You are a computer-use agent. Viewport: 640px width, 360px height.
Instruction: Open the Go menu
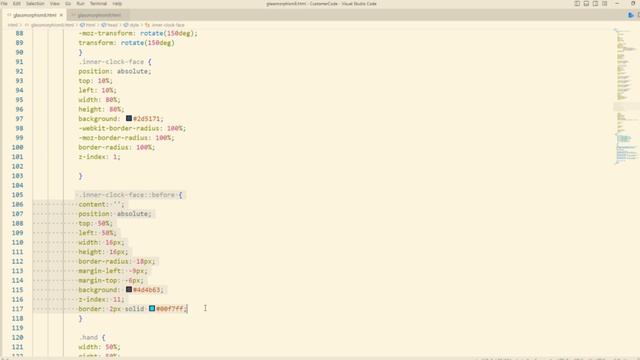tap(68, 4)
